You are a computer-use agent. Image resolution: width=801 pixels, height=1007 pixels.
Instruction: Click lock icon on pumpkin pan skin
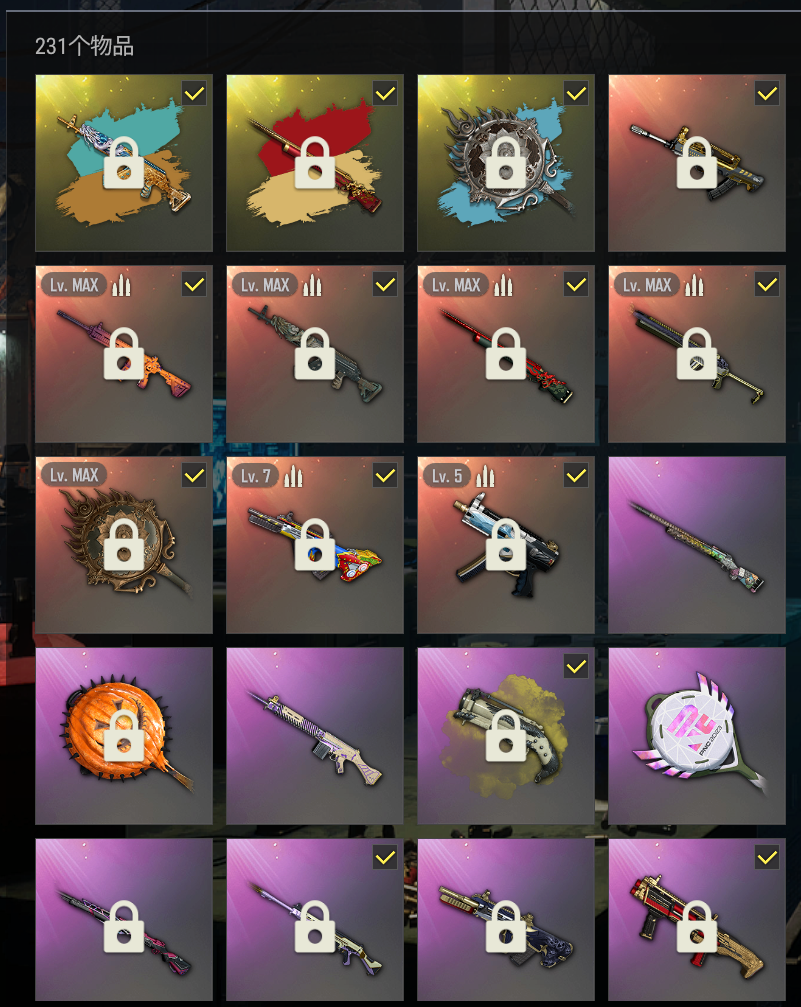[123, 736]
